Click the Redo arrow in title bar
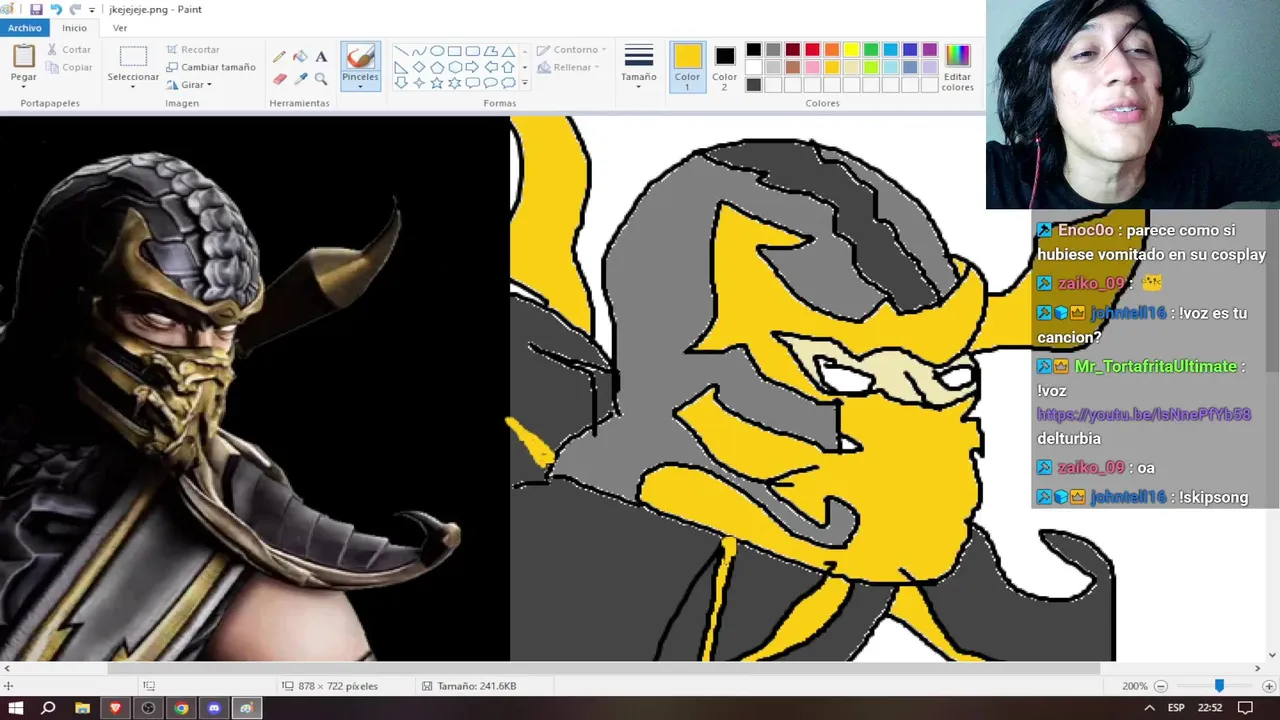Viewport: 1280px width, 720px height. (x=75, y=9)
